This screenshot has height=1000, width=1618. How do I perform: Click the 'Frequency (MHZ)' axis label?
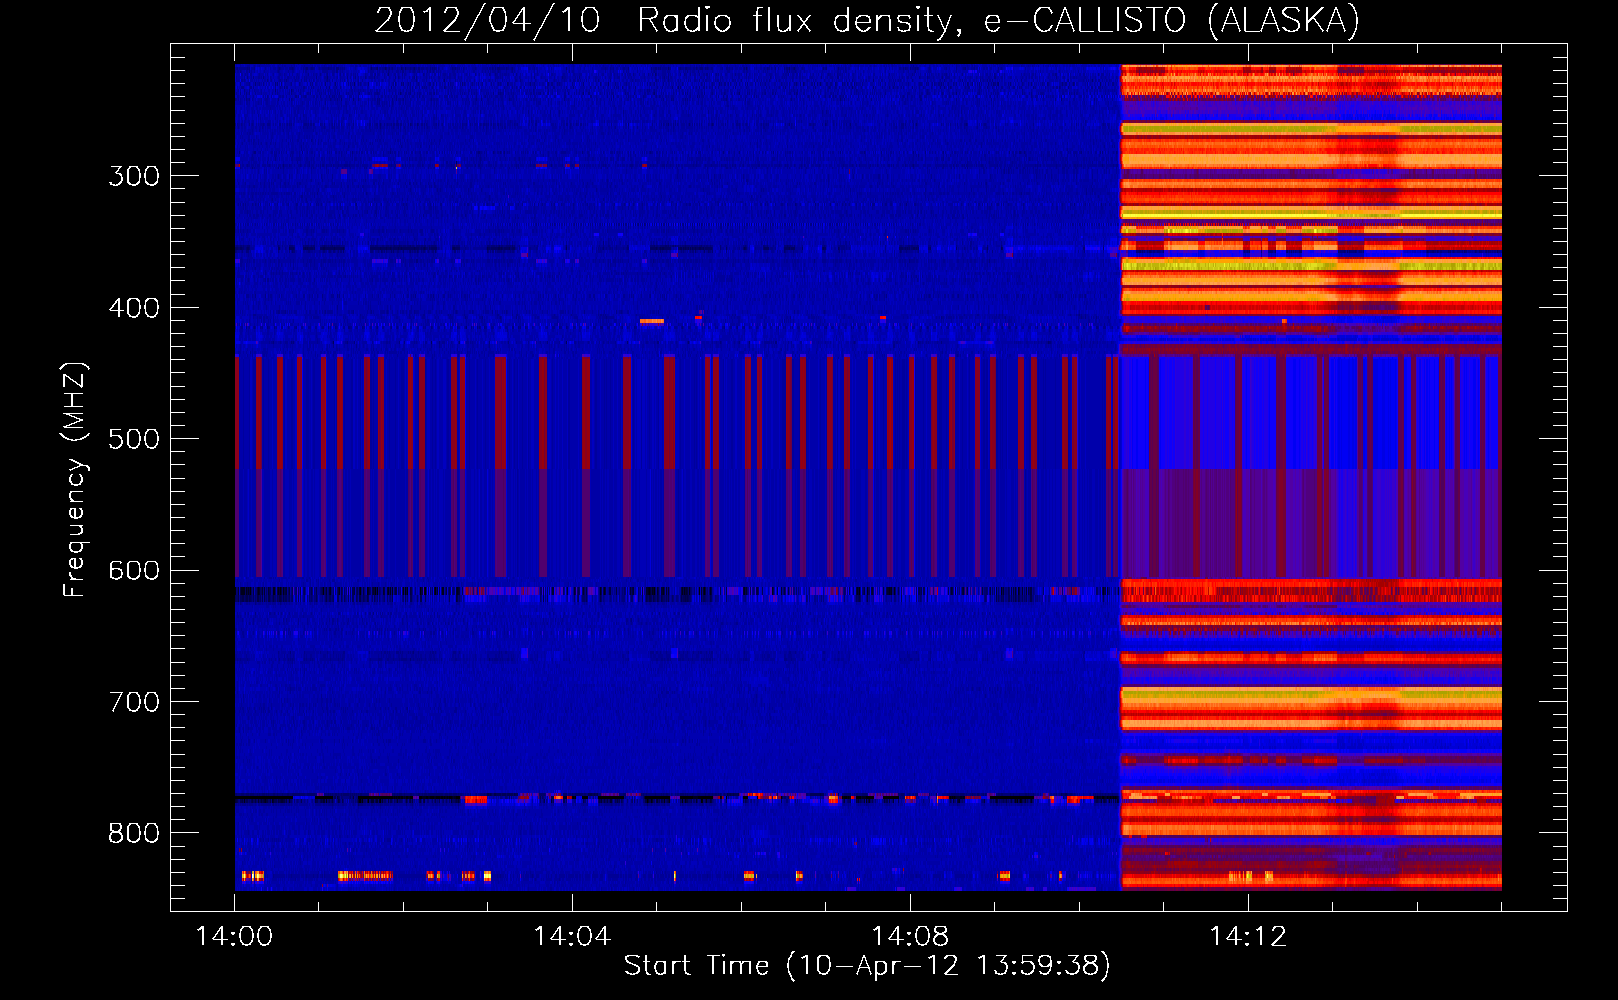75,480
